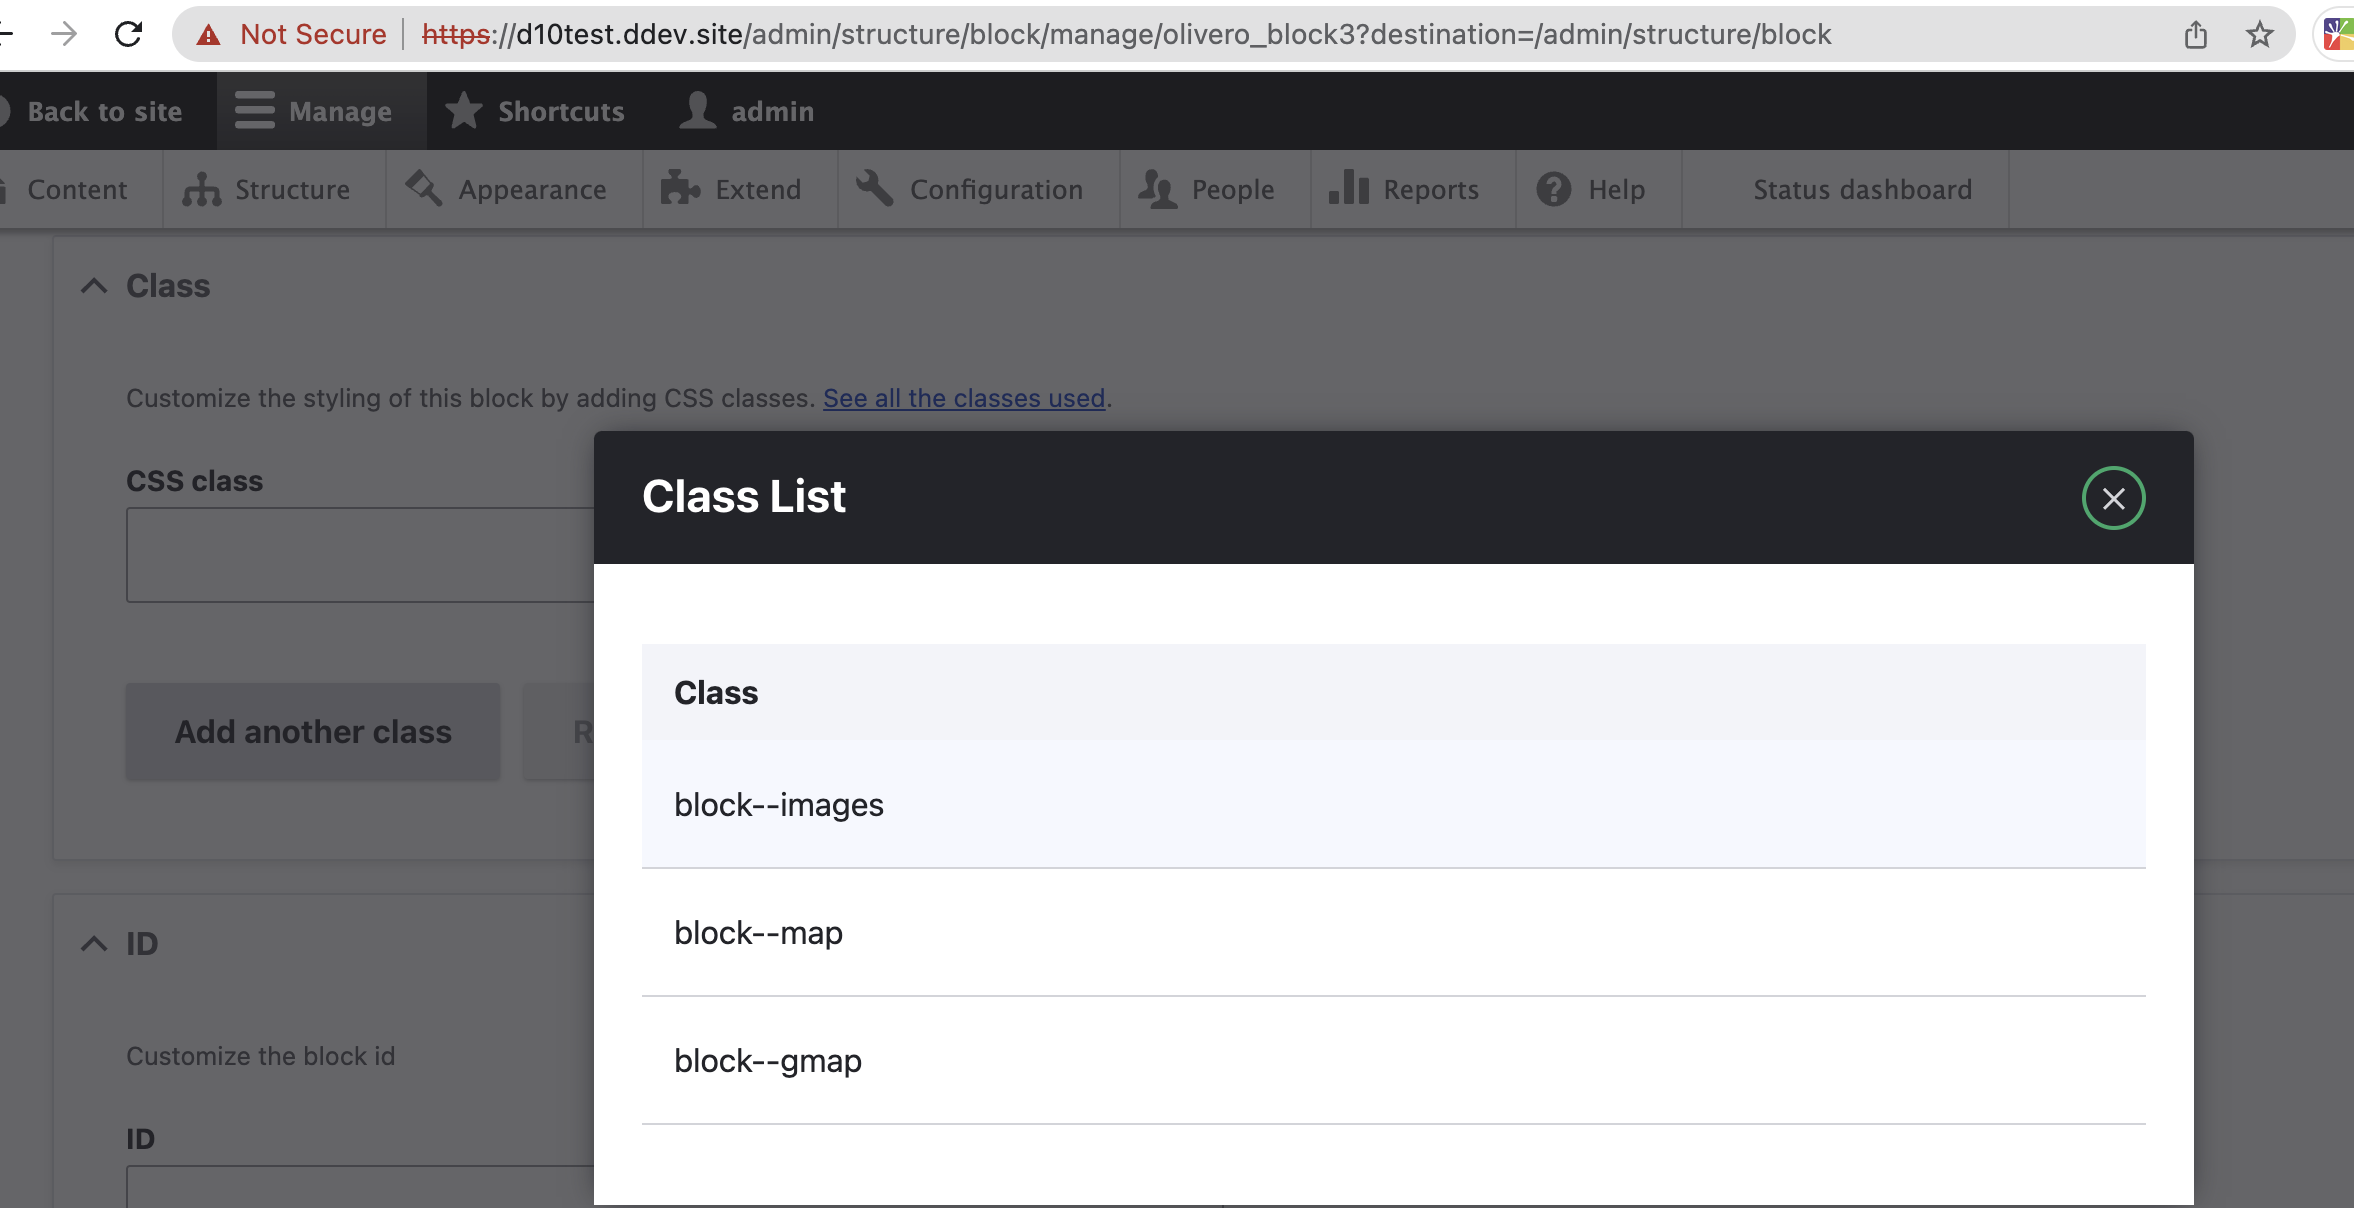The image size is (2354, 1208).
Task: Click the Help question-mark icon
Action: (1553, 188)
